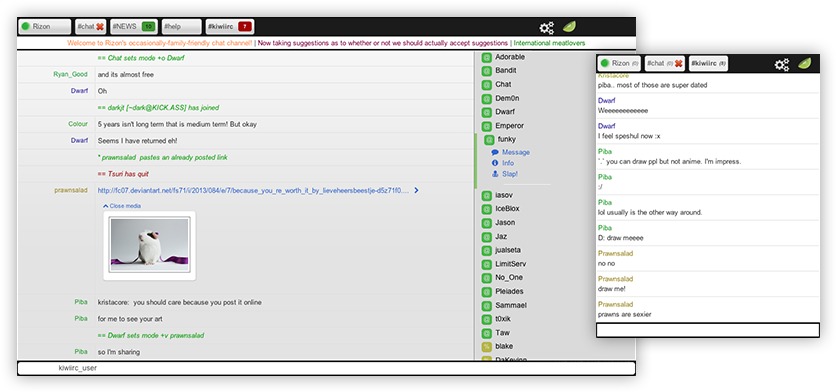Click kiwi logo in small chat window

pyautogui.click(x=805, y=63)
